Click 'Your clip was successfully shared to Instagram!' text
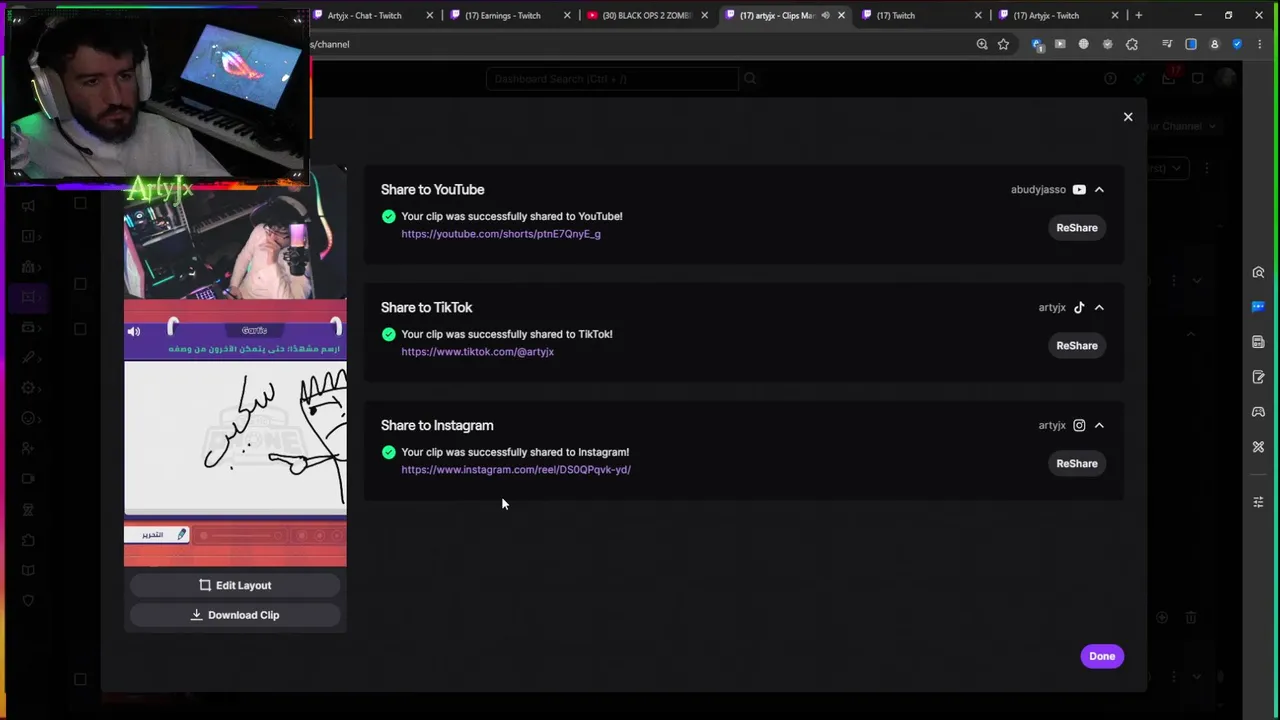 coord(515,452)
